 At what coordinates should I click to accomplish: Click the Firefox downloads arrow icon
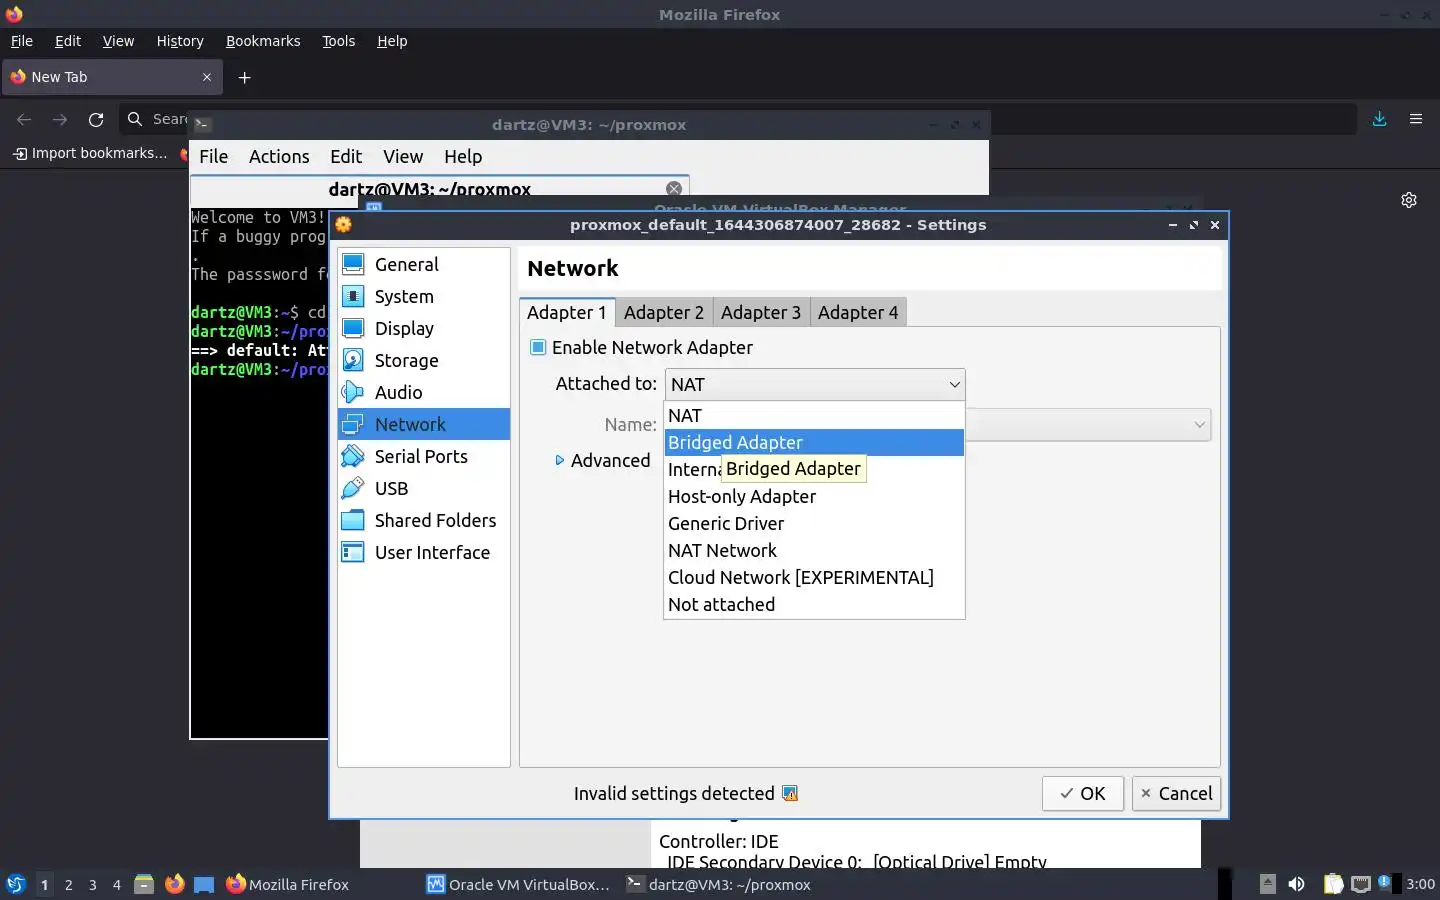1379,119
